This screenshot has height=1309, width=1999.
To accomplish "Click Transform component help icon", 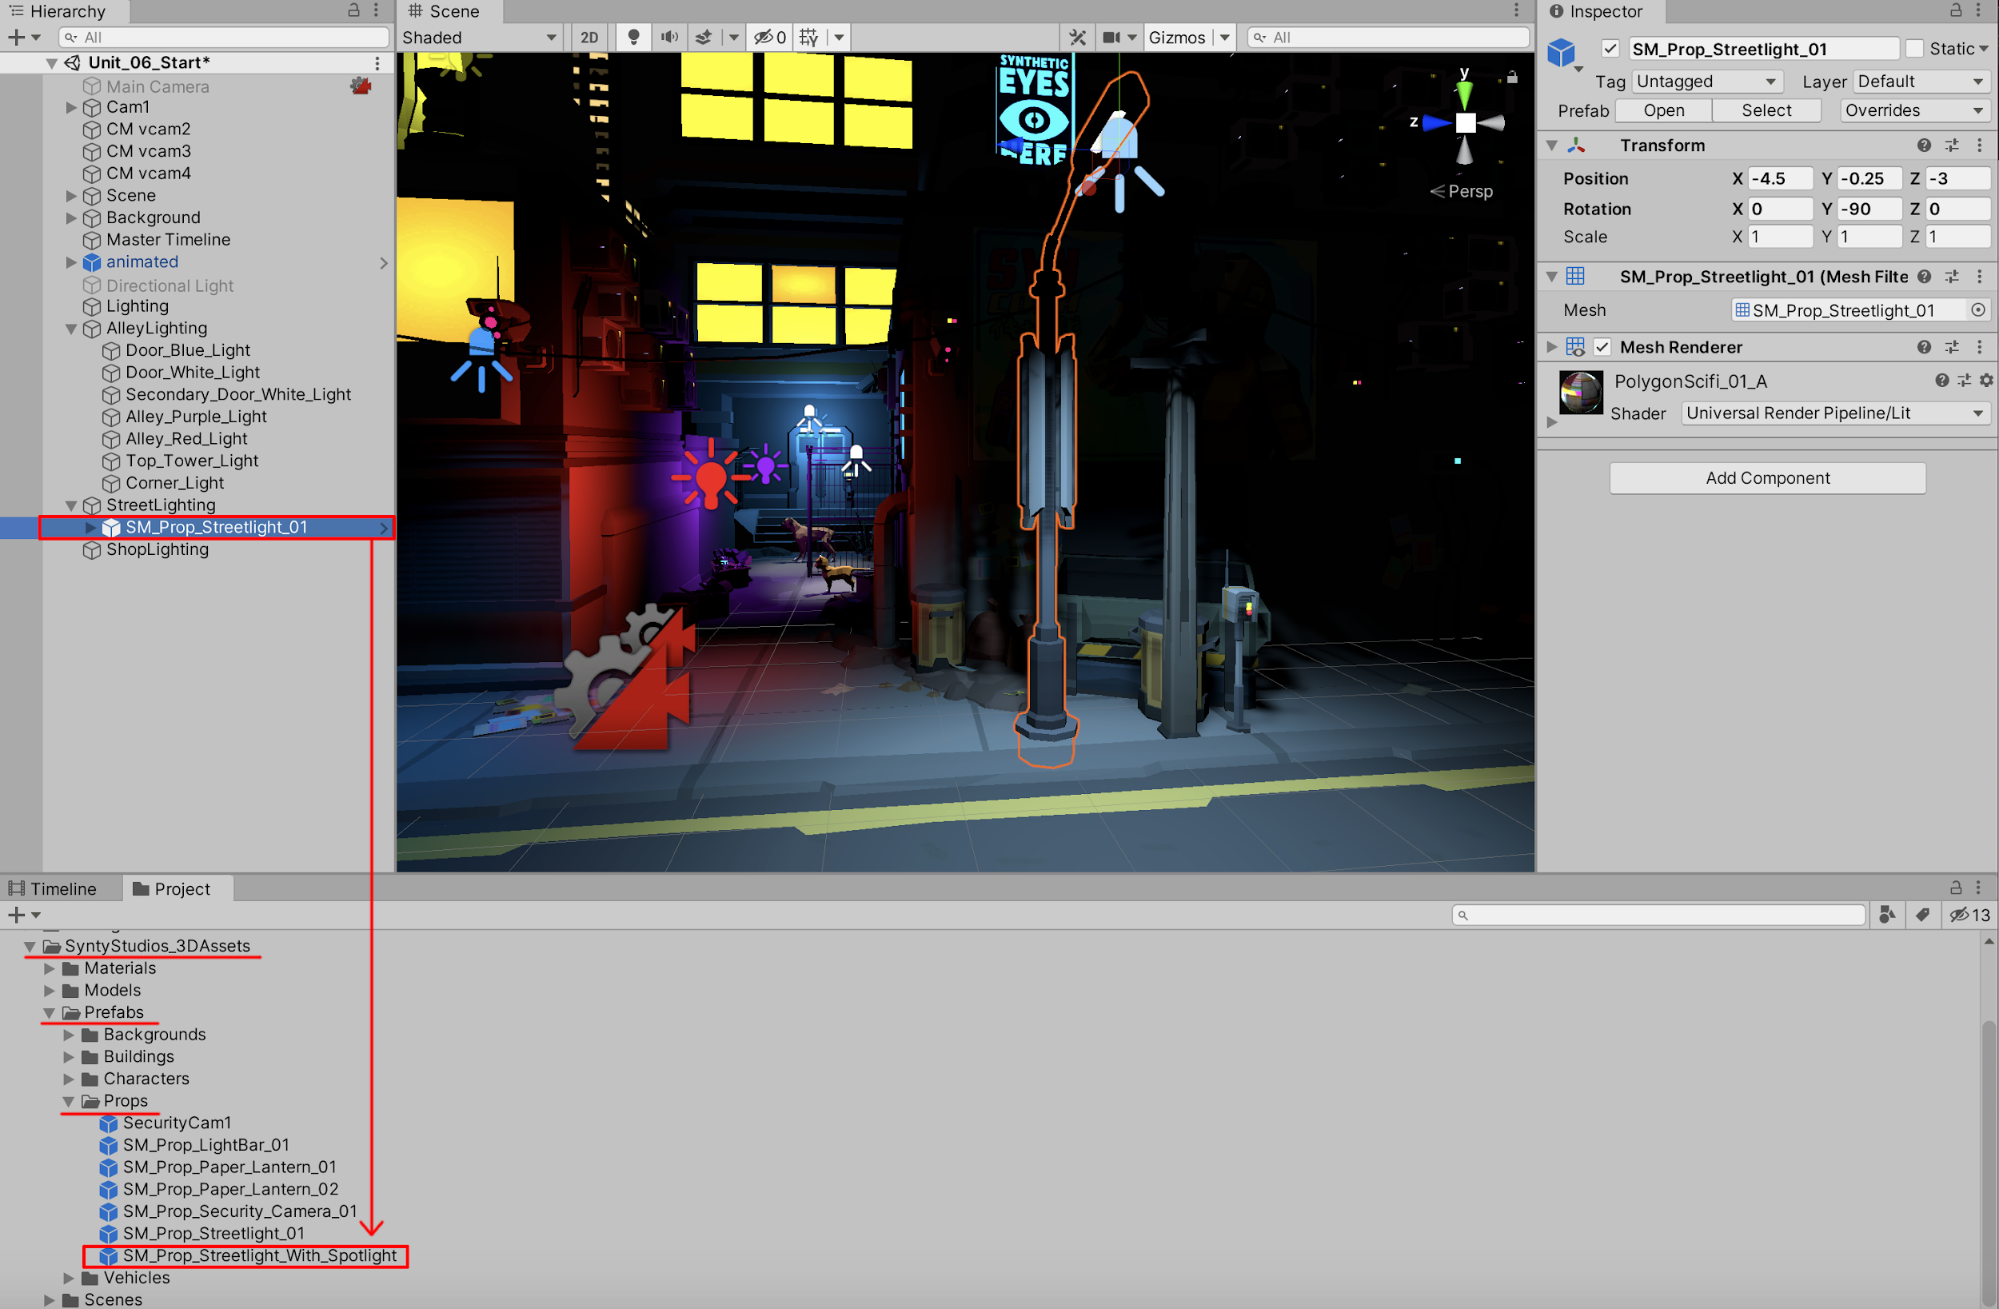I will 1924,145.
